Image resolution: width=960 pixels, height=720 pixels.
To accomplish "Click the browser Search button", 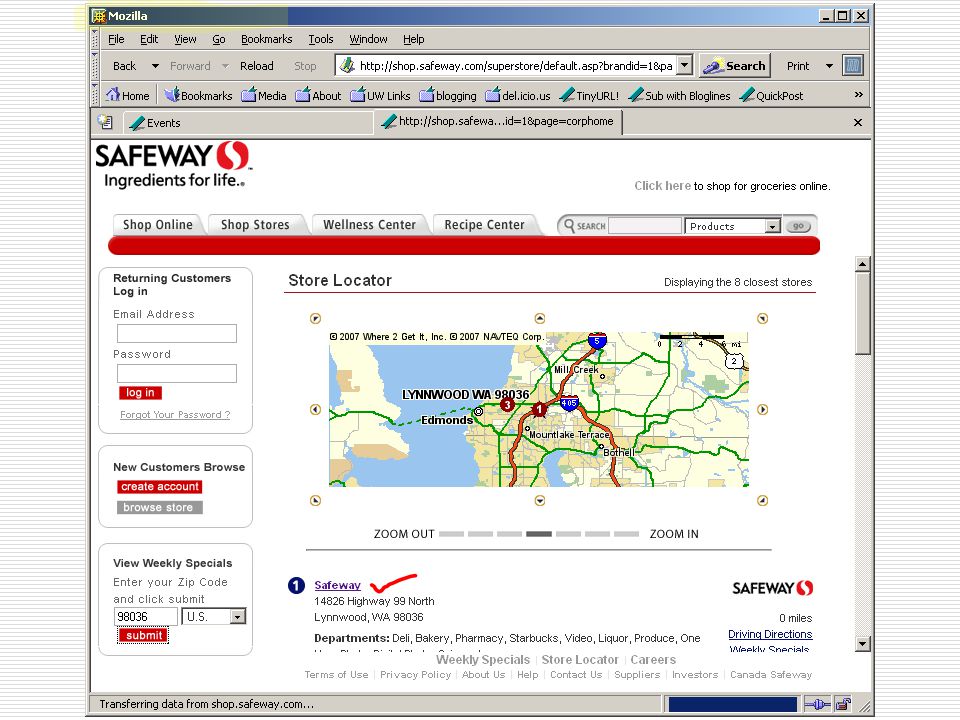I will point(734,66).
